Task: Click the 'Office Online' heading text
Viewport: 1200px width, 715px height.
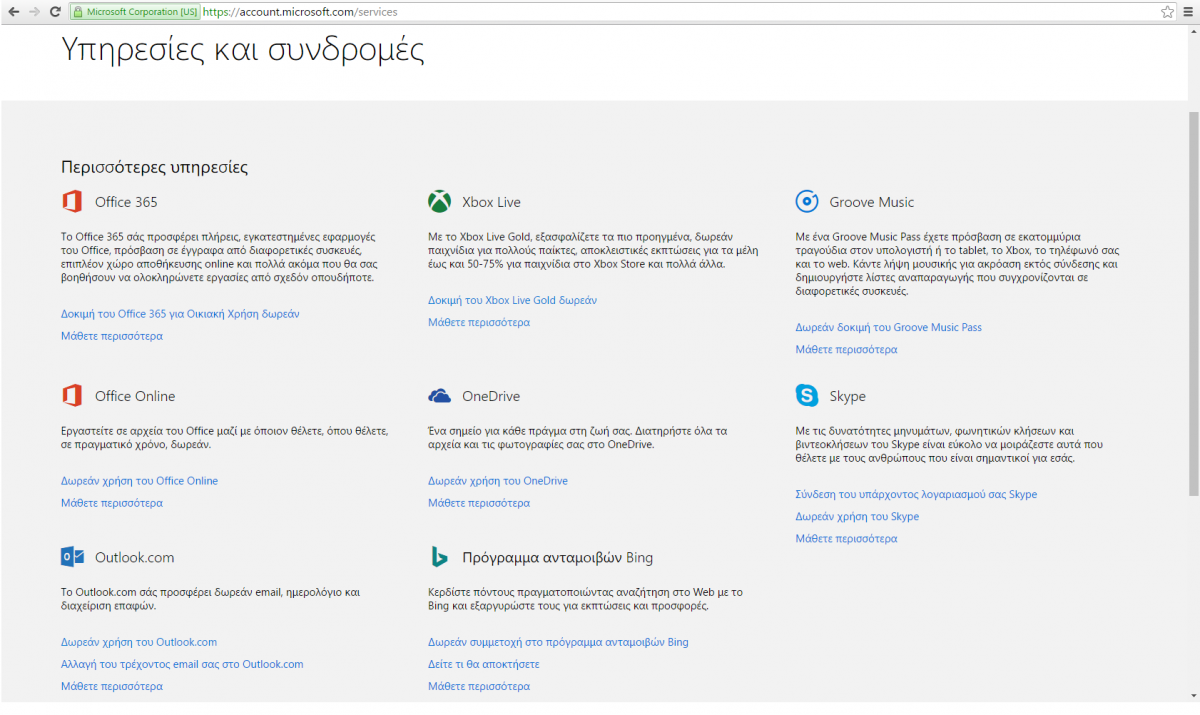Action: [135, 396]
